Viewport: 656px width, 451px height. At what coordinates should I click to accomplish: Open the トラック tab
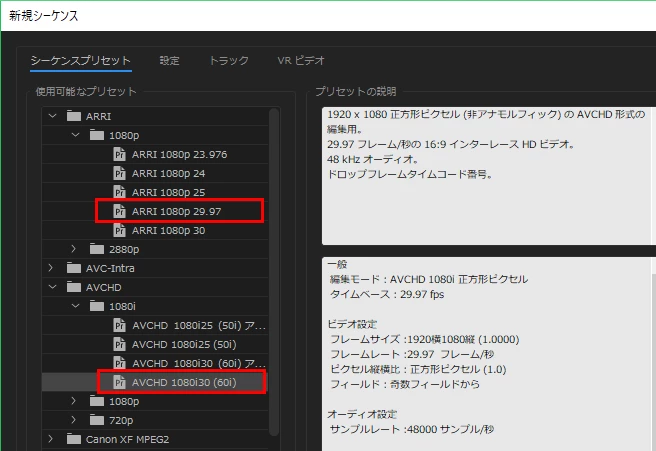pyautogui.click(x=229, y=61)
